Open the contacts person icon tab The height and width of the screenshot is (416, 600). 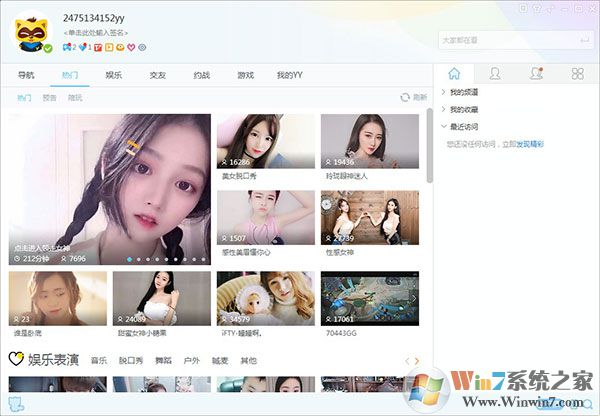[x=494, y=74]
